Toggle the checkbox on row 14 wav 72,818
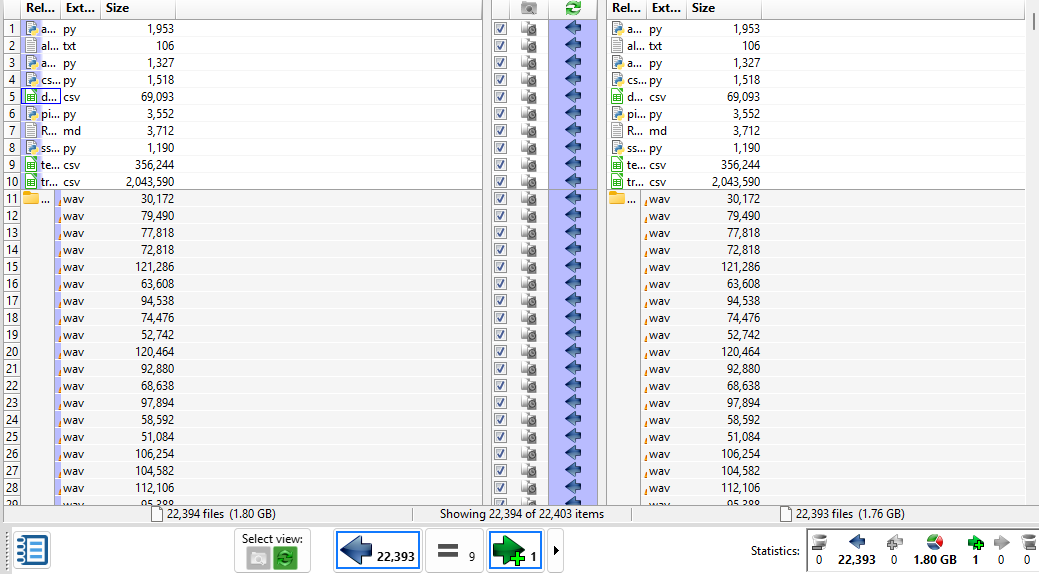Viewport: 1039px width, 574px height. click(x=500, y=250)
